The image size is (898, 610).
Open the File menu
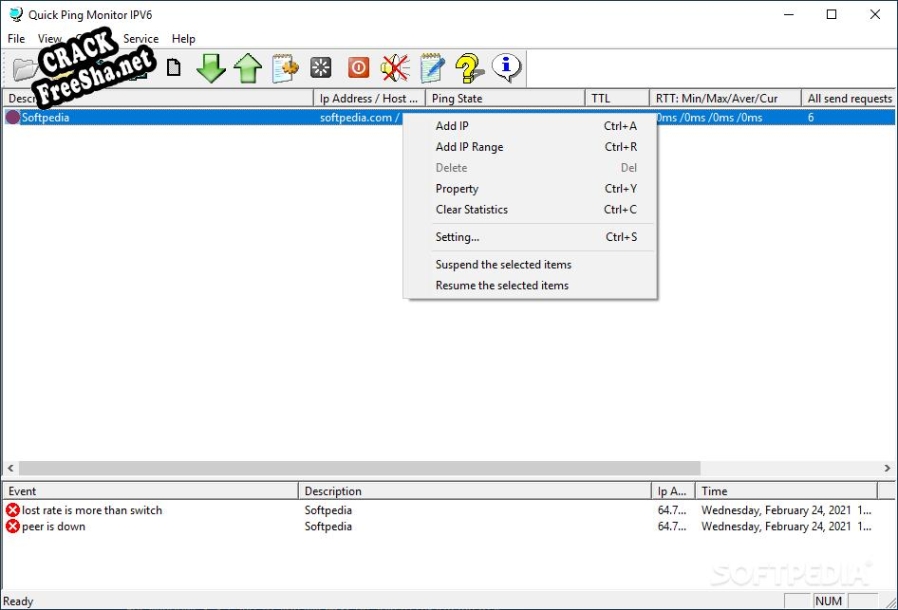click(16, 39)
